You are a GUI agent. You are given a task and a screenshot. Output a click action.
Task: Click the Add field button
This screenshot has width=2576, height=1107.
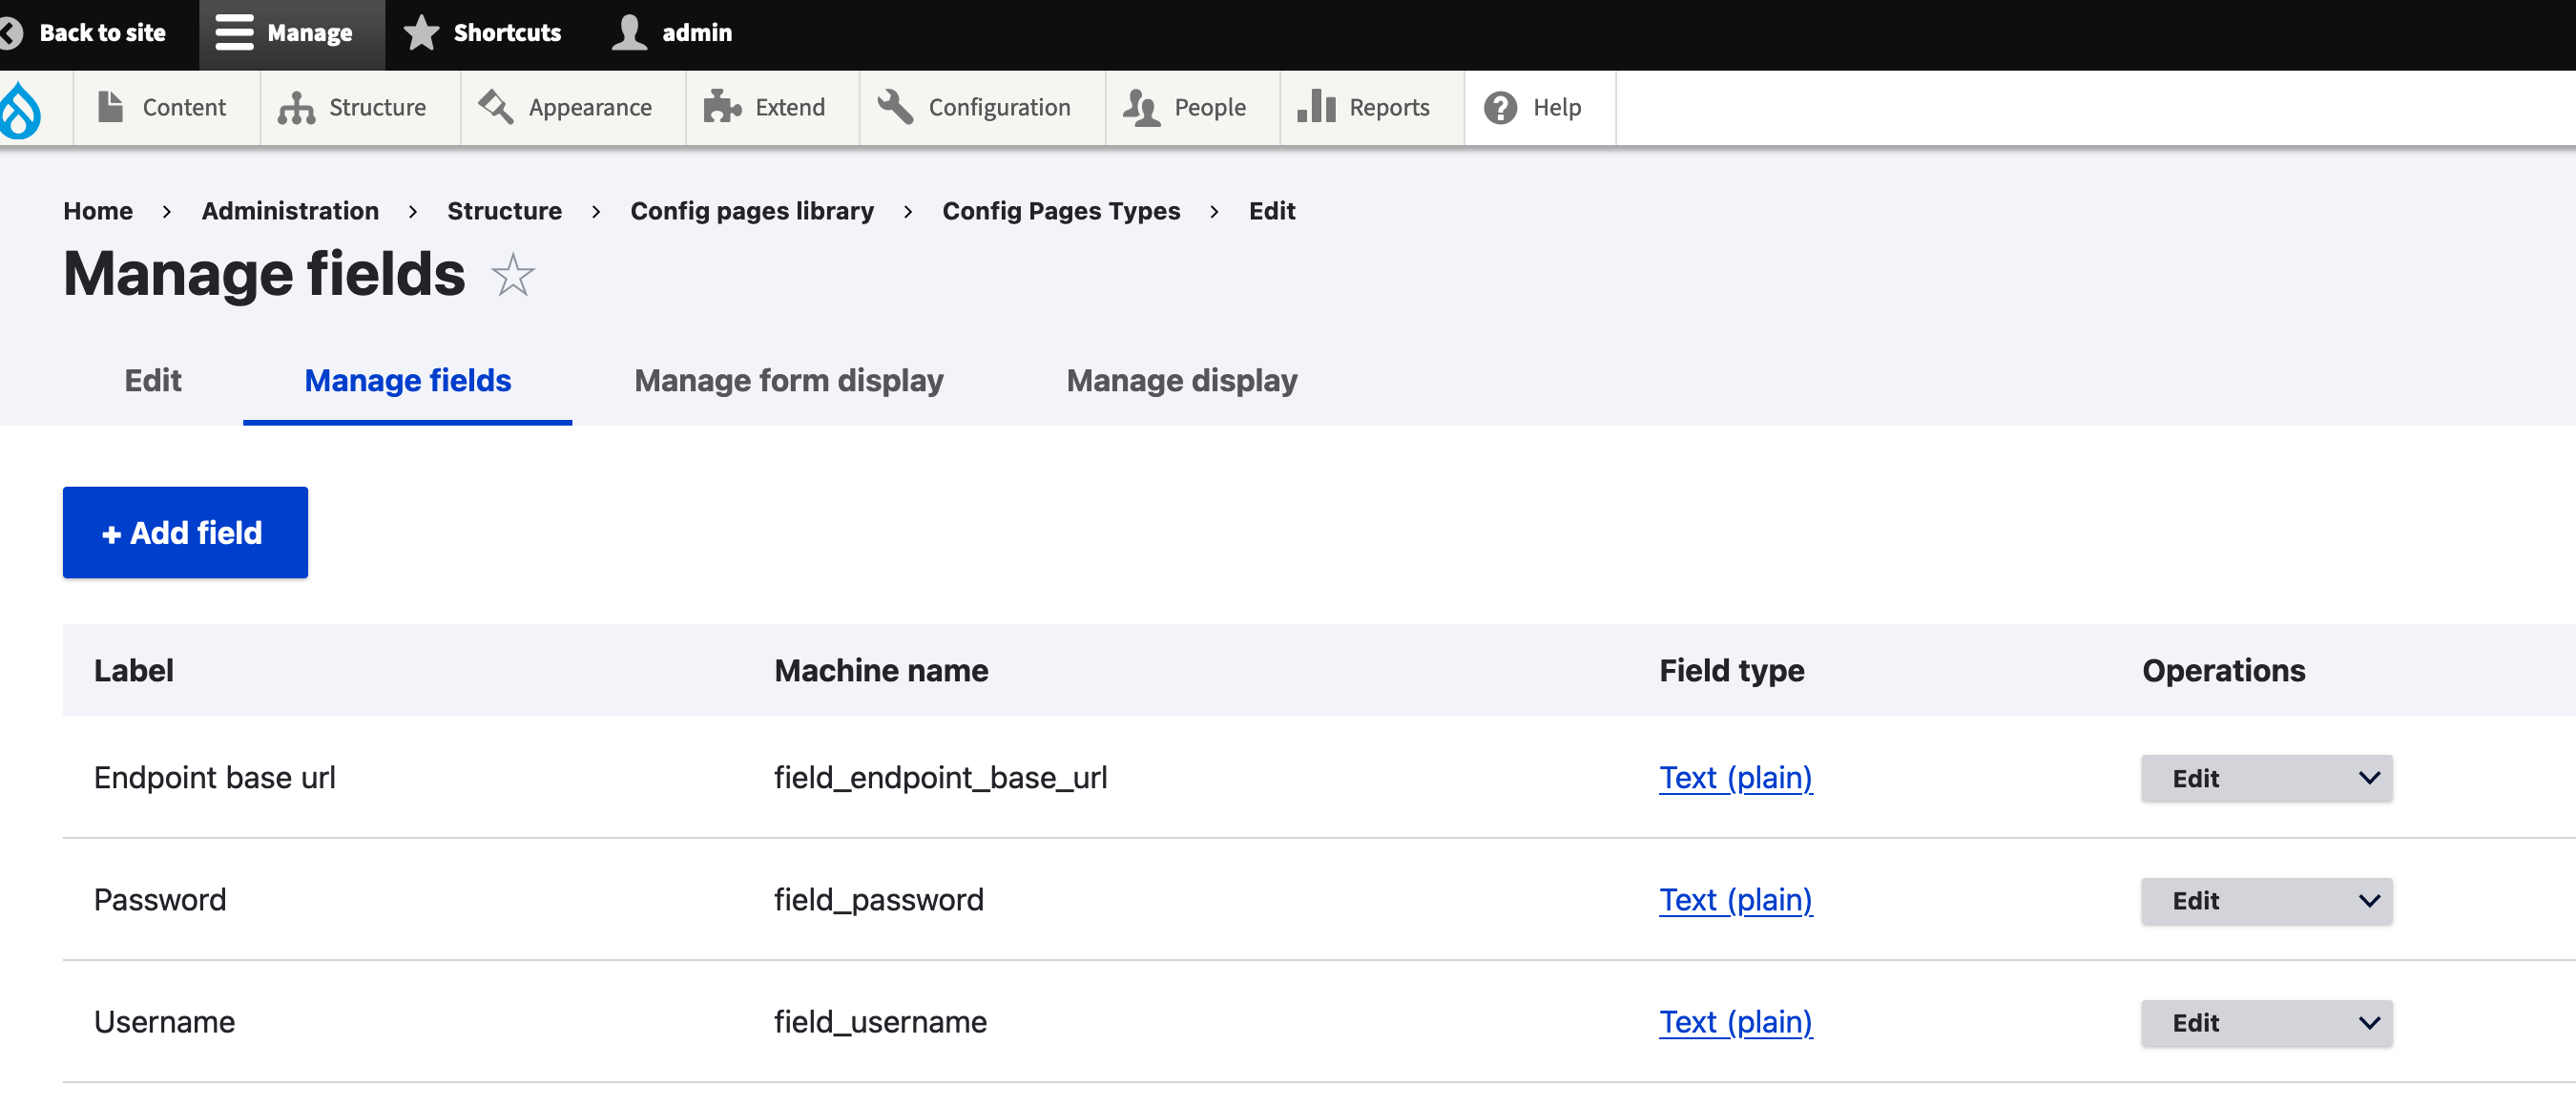185,532
